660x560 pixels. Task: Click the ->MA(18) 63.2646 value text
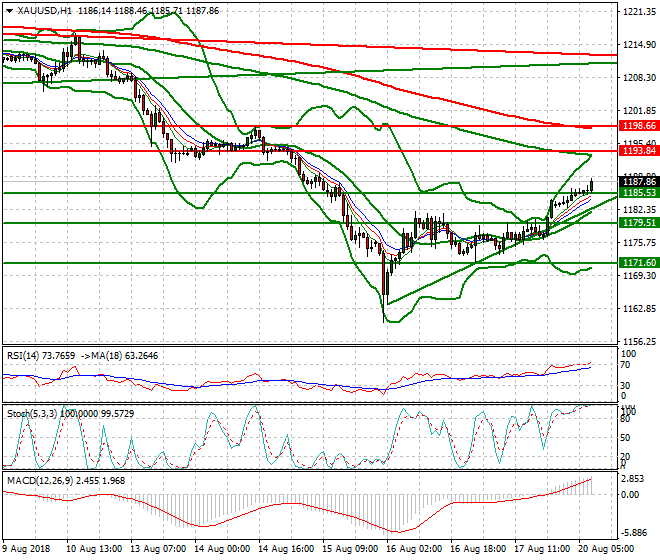(x=119, y=356)
